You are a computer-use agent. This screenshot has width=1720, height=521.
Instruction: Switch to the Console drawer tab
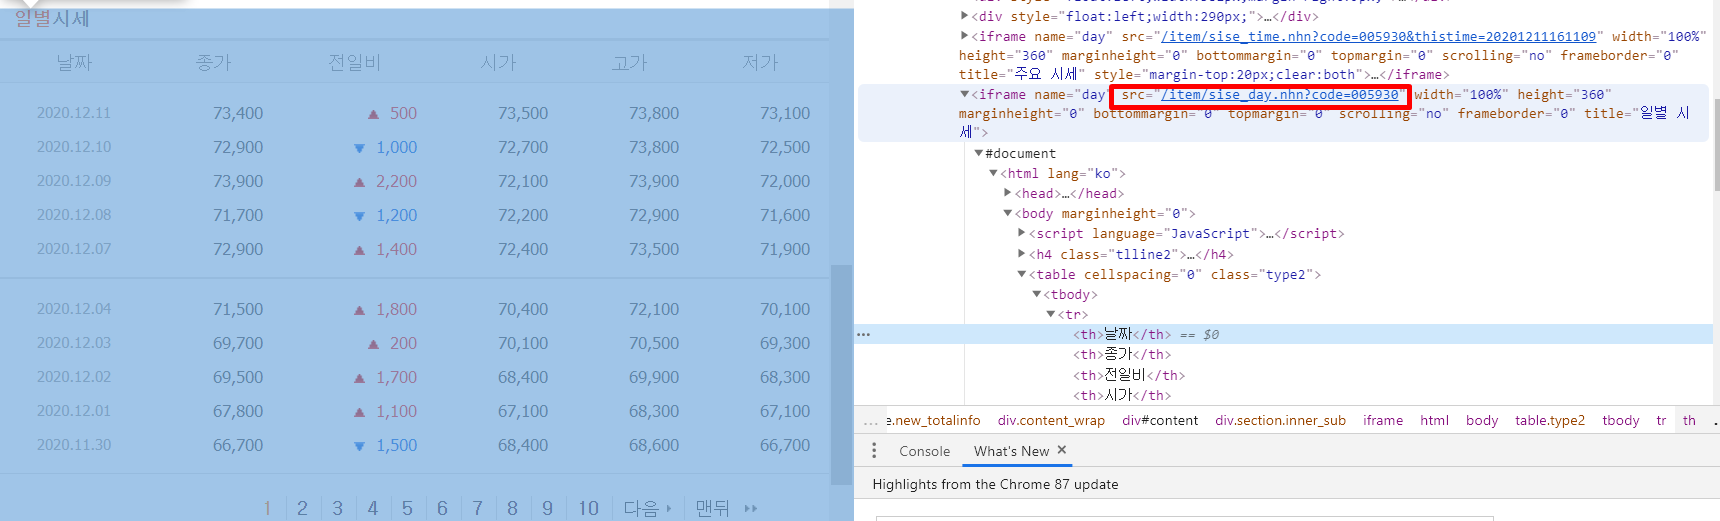point(924,451)
